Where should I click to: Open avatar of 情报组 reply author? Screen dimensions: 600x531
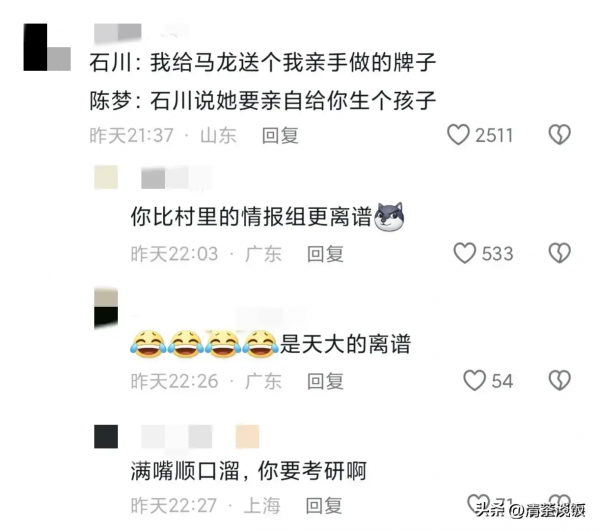tap(106, 177)
